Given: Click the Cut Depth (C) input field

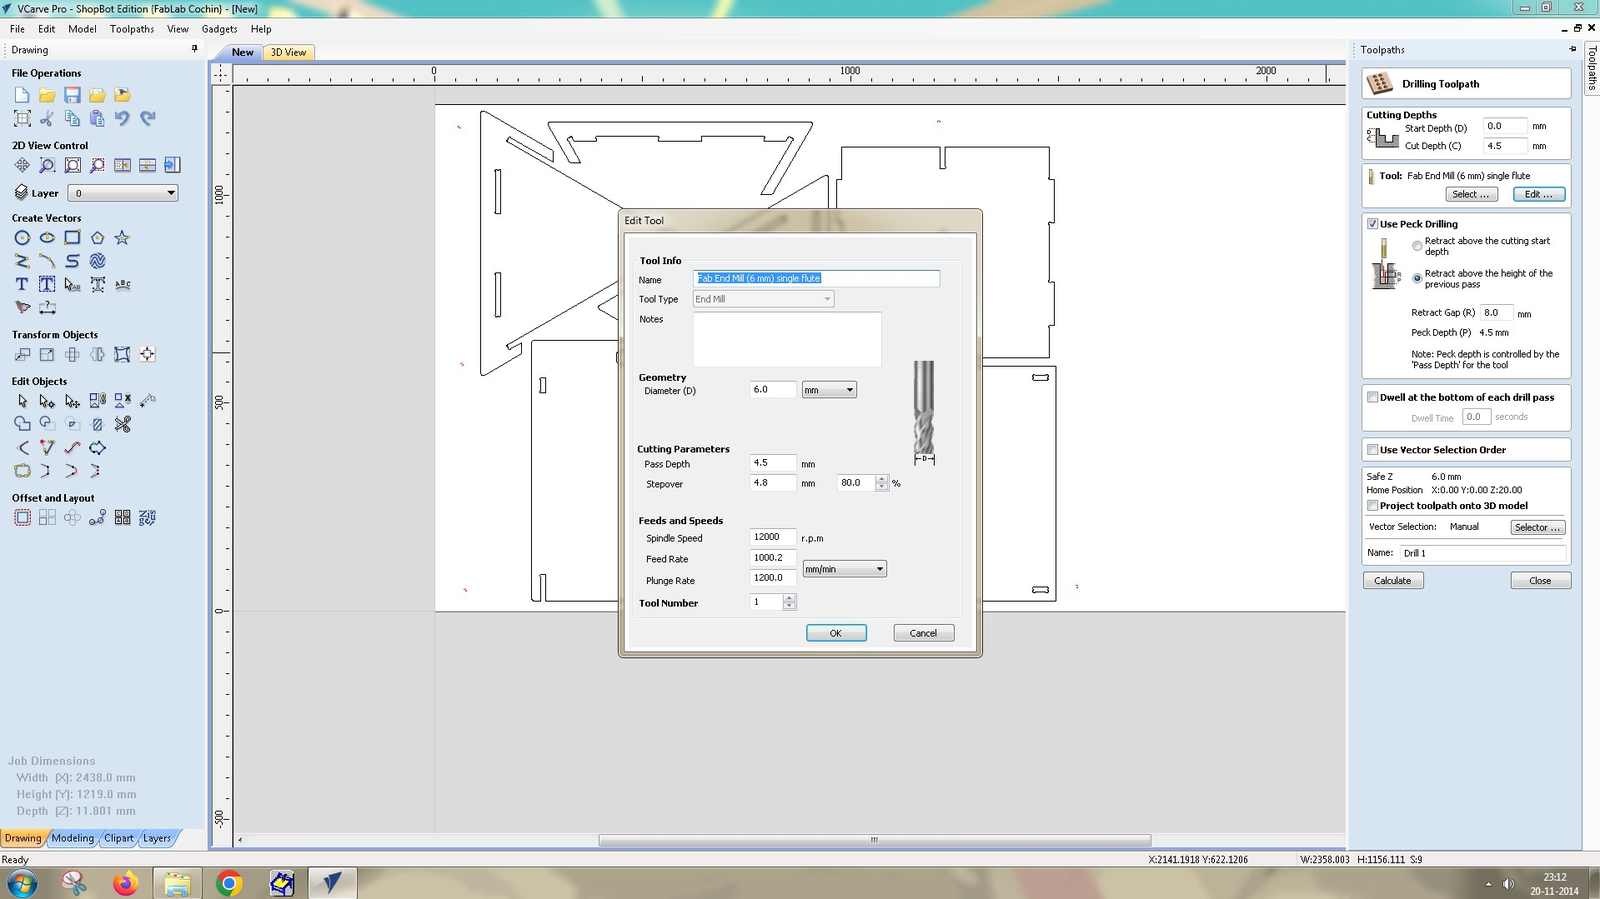Looking at the screenshot, I should coord(1505,146).
